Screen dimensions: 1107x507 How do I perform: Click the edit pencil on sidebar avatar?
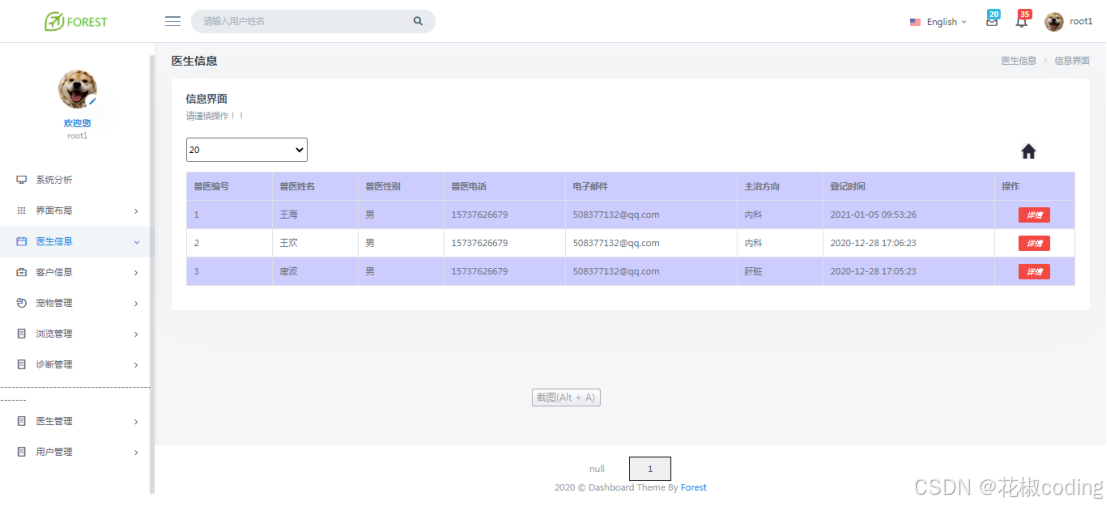pyautogui.click(x=92, y=101)
